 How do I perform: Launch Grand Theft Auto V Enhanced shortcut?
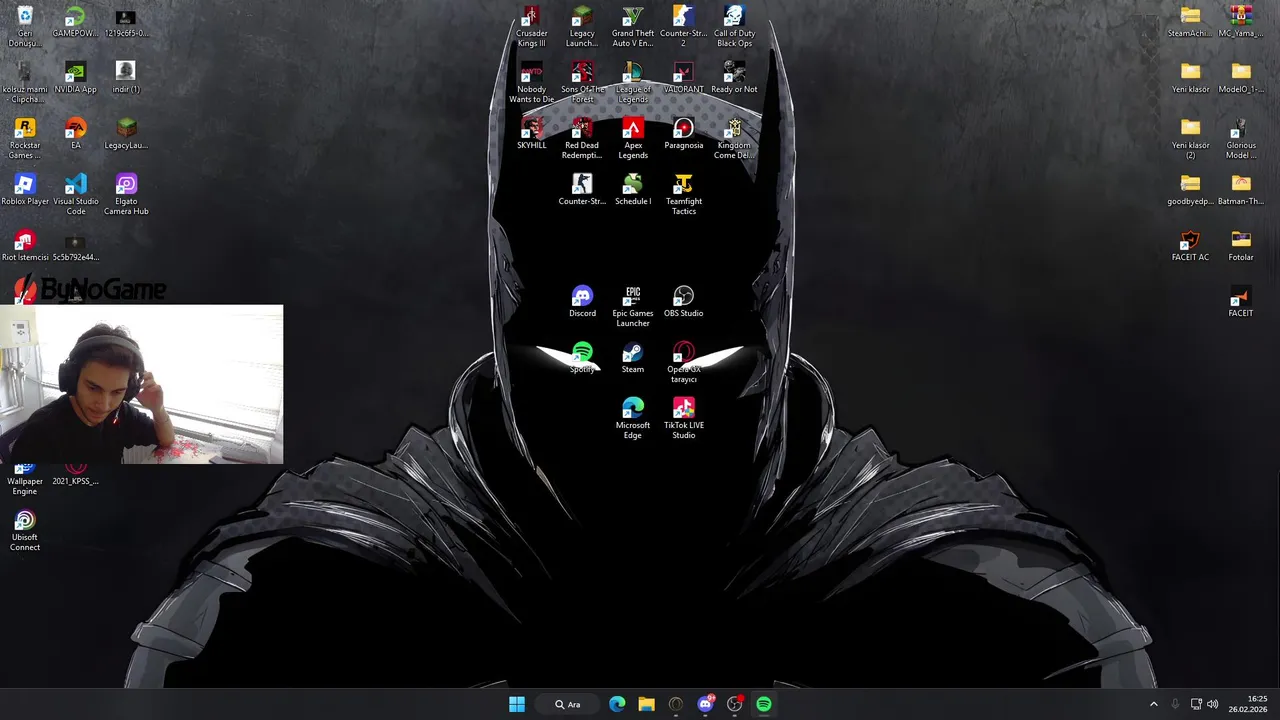point(633,27)
